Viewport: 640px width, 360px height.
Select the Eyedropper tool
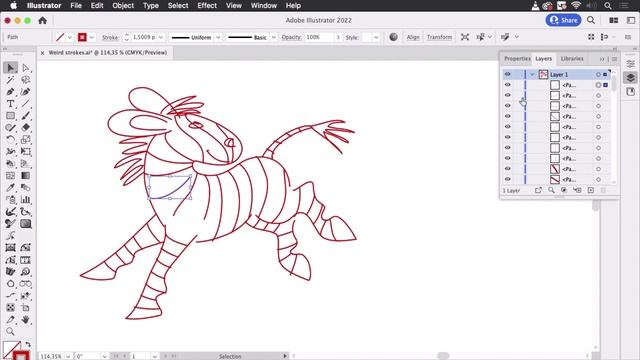click(11, 188)
